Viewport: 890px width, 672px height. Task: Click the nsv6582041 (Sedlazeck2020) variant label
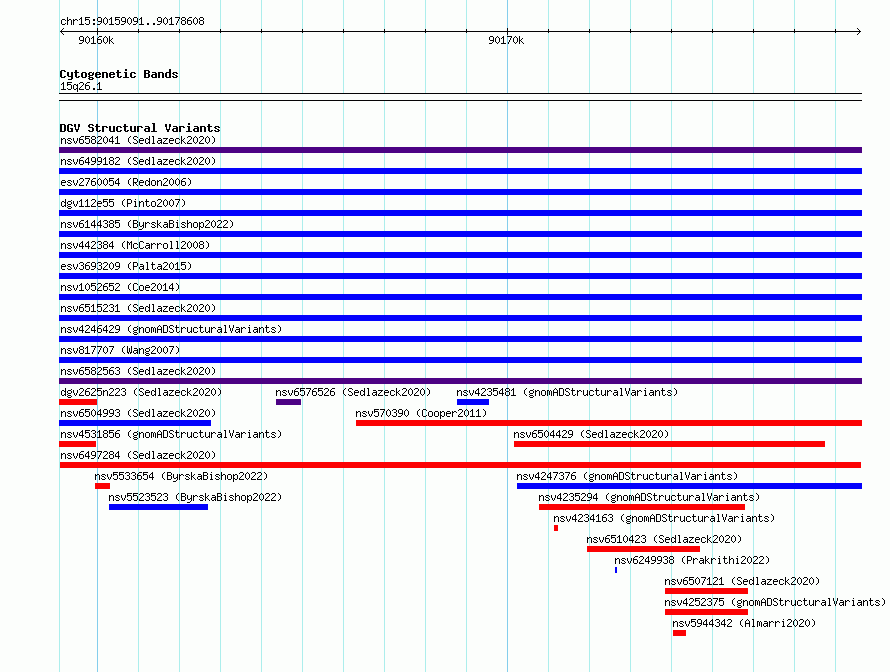[x=138, y=140]
